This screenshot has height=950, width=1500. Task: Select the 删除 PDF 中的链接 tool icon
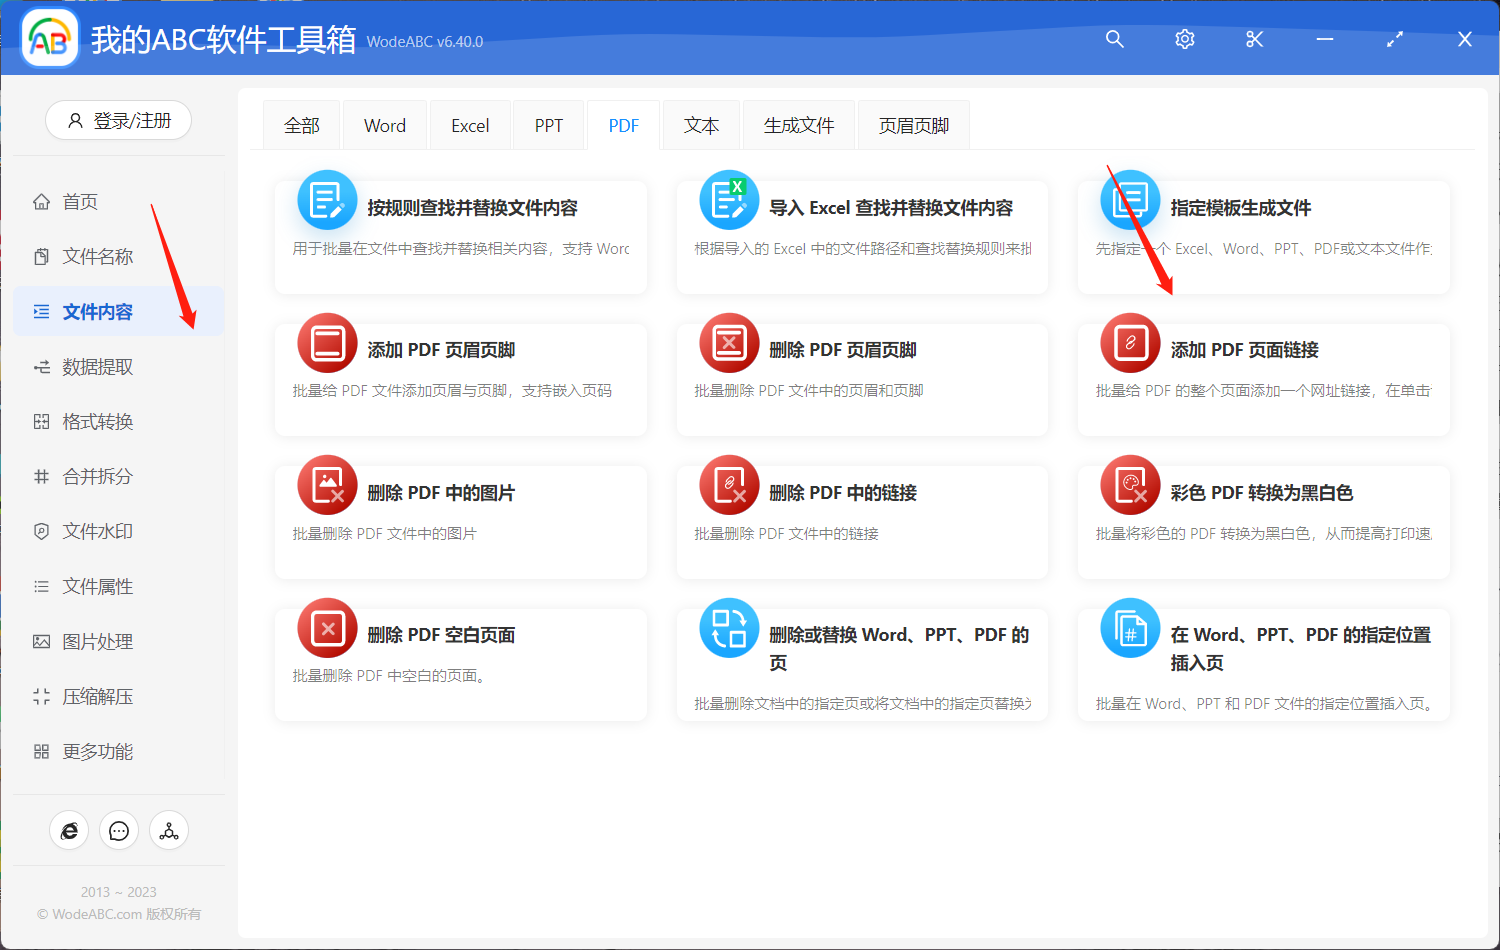pyautogui.click(x=728, y=485)
